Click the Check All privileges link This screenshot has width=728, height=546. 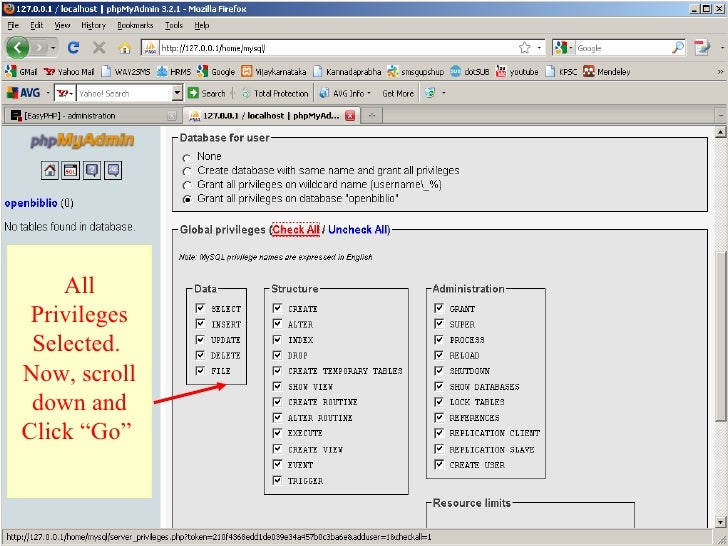(x=296, y=229)
